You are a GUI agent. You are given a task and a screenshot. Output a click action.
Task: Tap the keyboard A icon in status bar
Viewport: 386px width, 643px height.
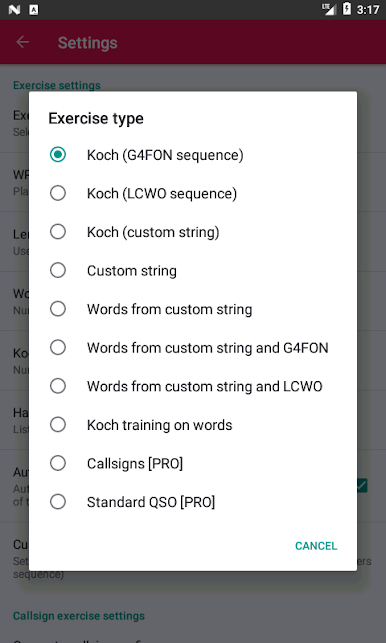(x=34, y=10)
